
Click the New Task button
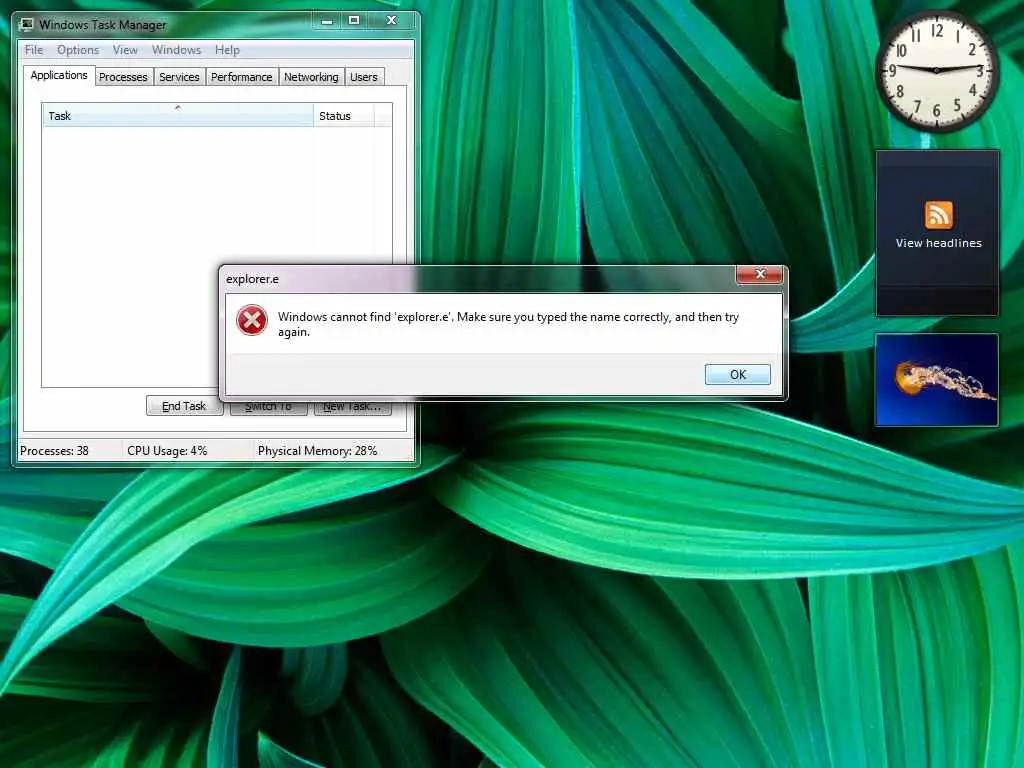352,406
